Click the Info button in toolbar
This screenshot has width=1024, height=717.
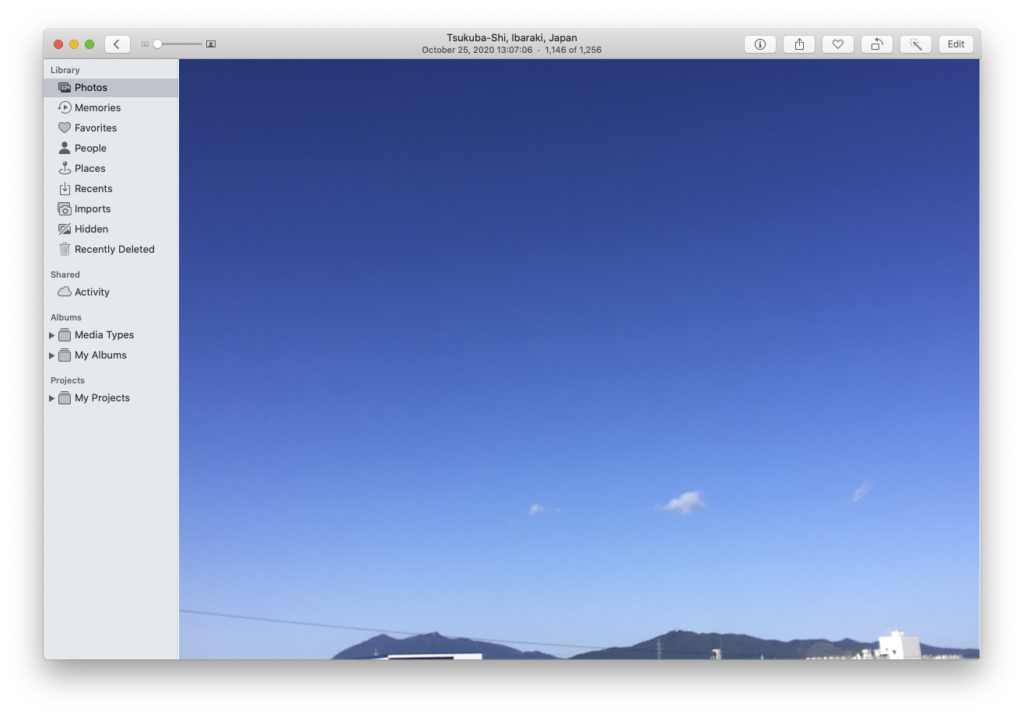[x=760, y=44]
